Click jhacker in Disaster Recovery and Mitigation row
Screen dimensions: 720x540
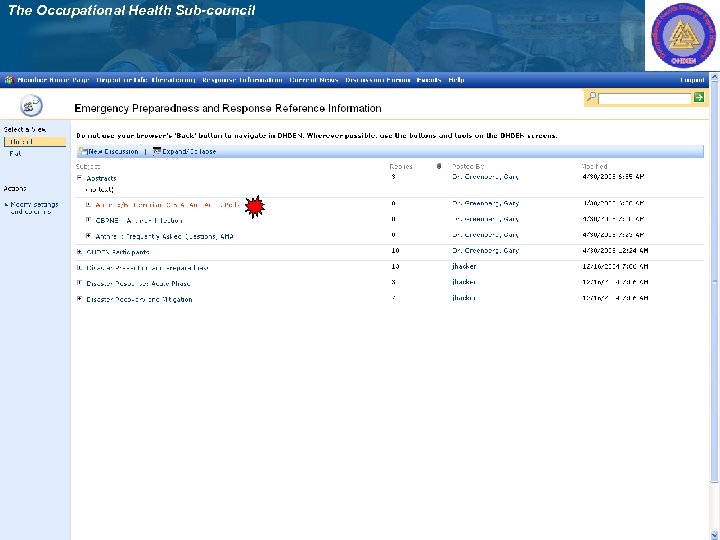coord(464,298)
